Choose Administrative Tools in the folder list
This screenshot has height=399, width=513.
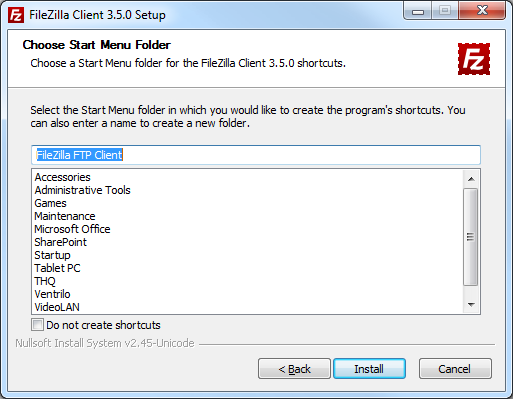(x=82, y=190)
